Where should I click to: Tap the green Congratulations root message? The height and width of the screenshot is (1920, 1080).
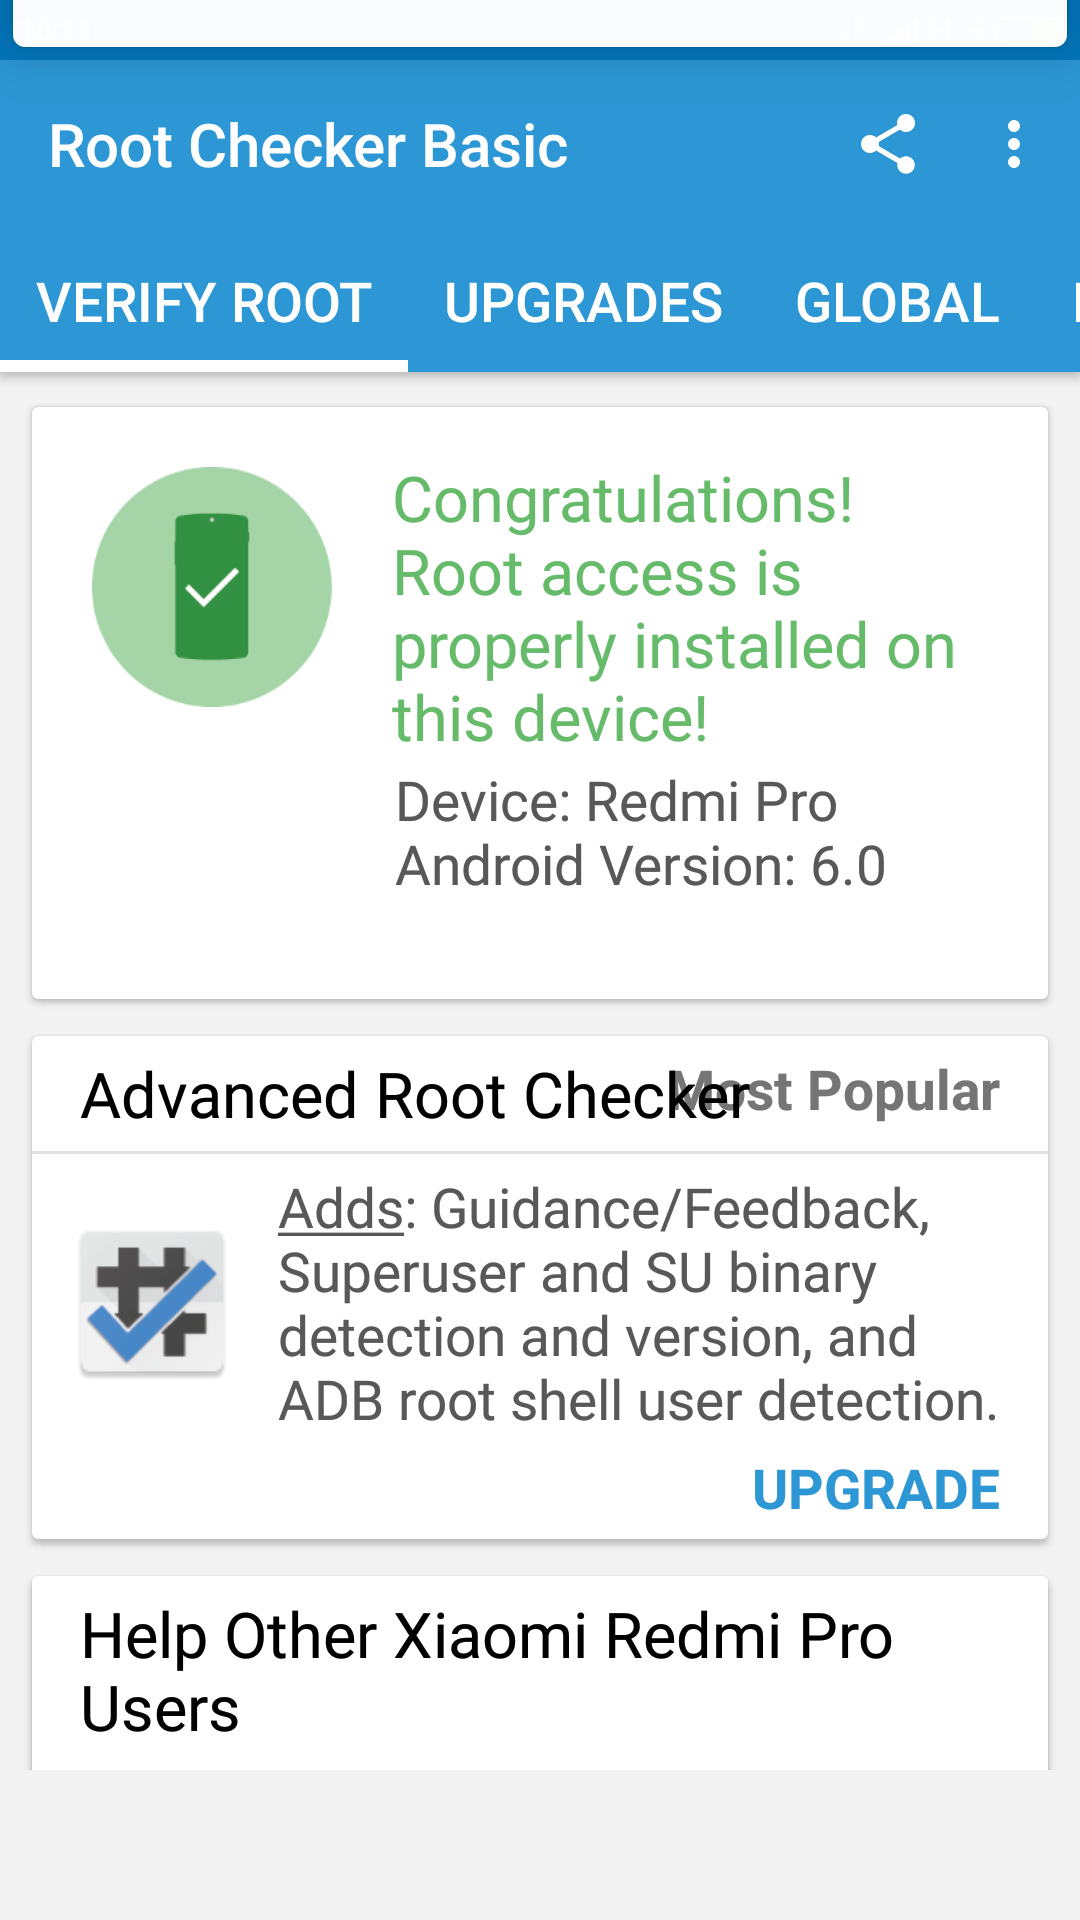(672, 610)
